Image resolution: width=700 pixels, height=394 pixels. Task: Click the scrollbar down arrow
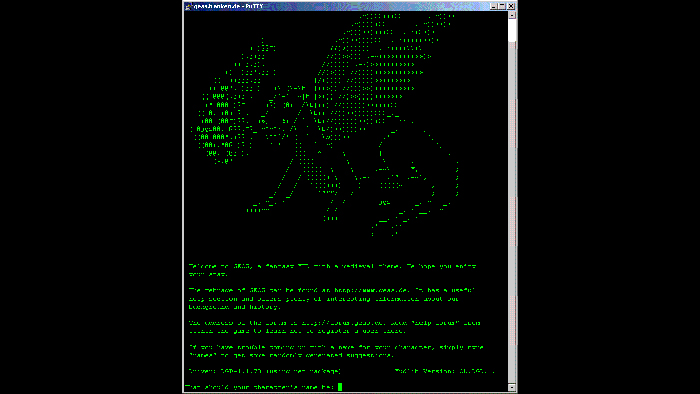coord(512,387)
